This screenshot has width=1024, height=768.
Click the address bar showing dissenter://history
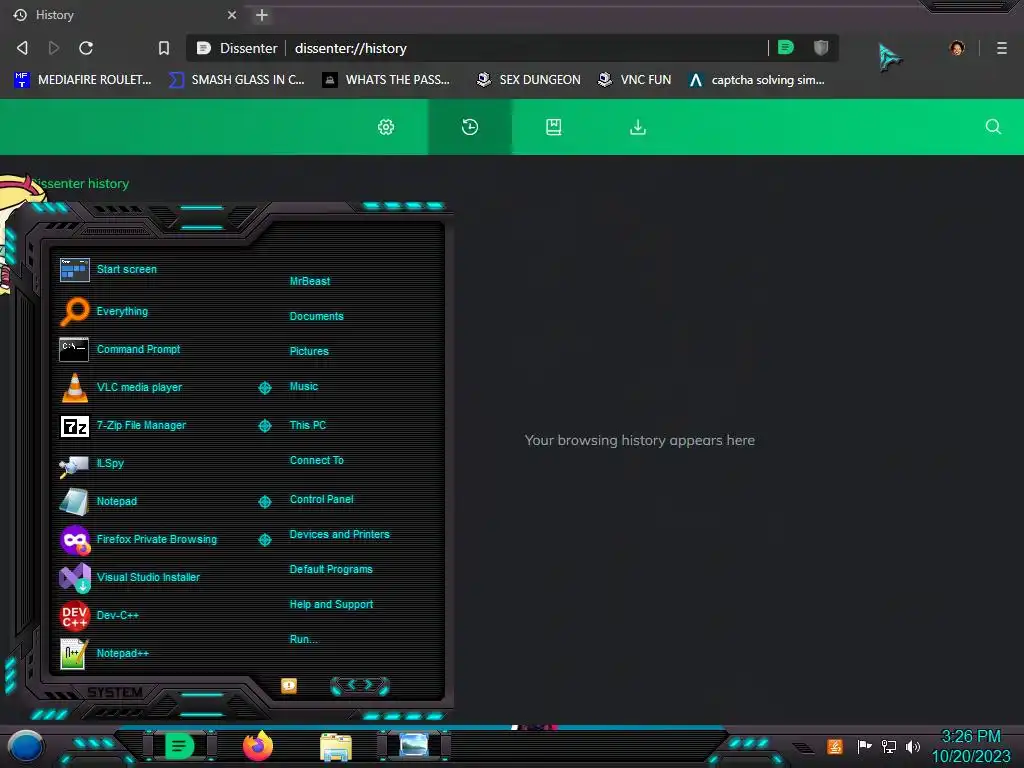(477, 48)
